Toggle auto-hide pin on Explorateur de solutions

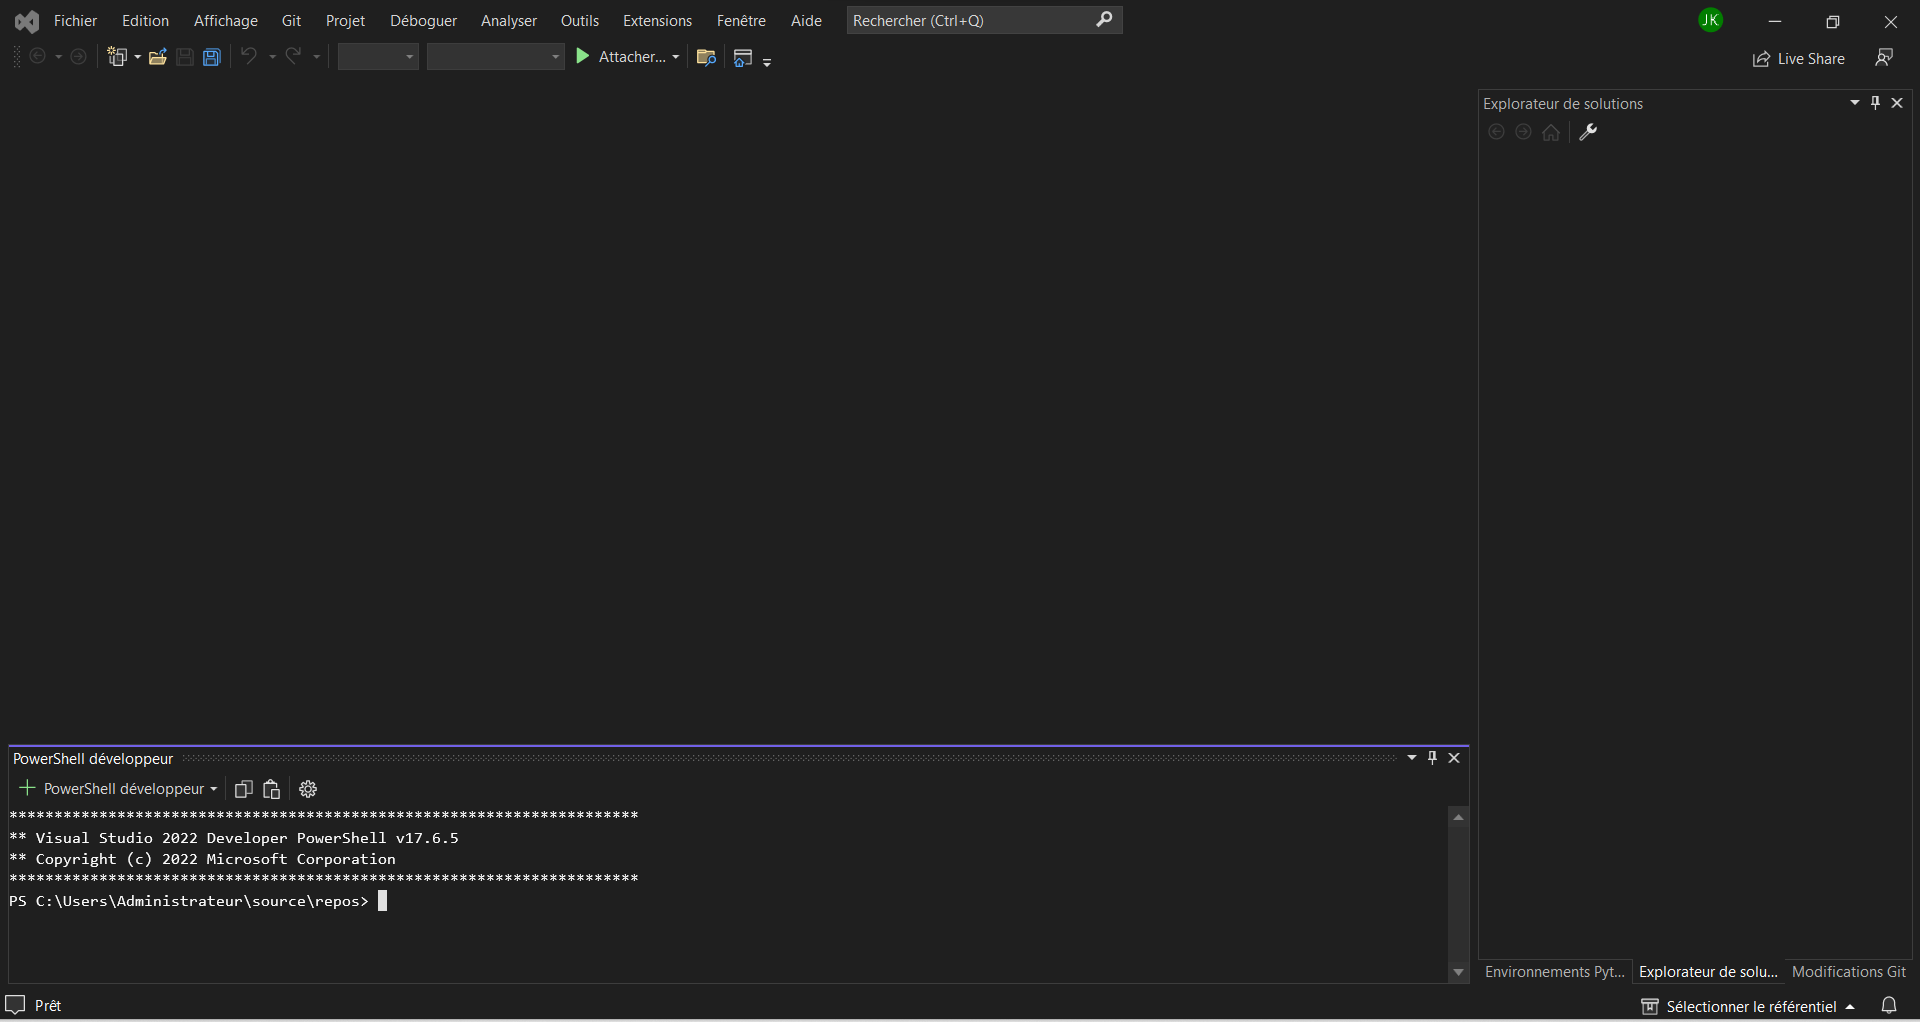click(1876, 103)
